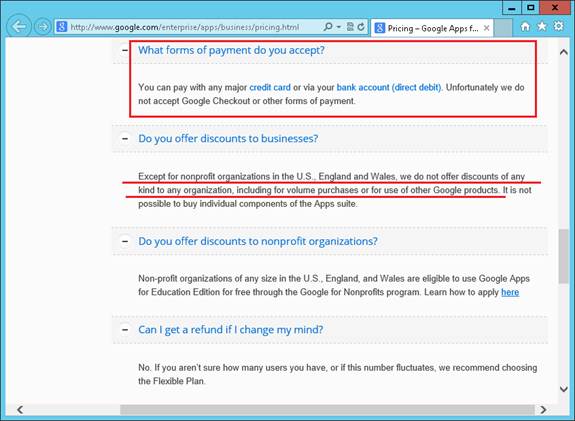Click the vertical scrollbar down arrow

[564, 389]
